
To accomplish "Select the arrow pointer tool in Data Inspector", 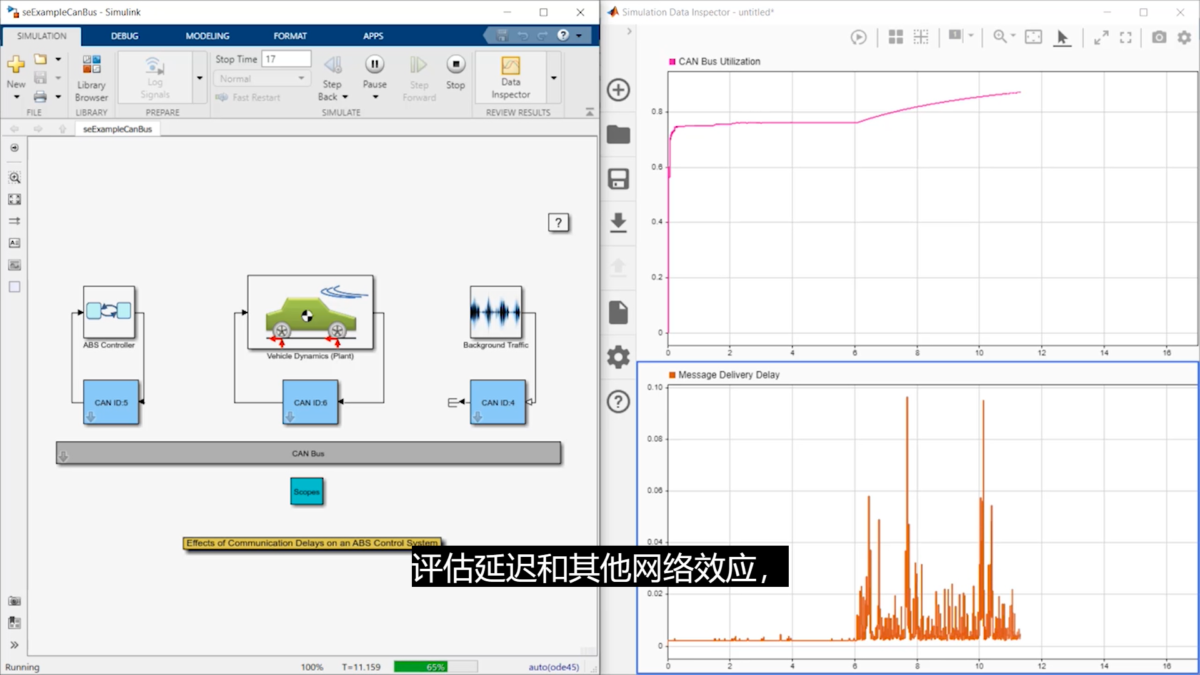I will [x=1062, y=37].
